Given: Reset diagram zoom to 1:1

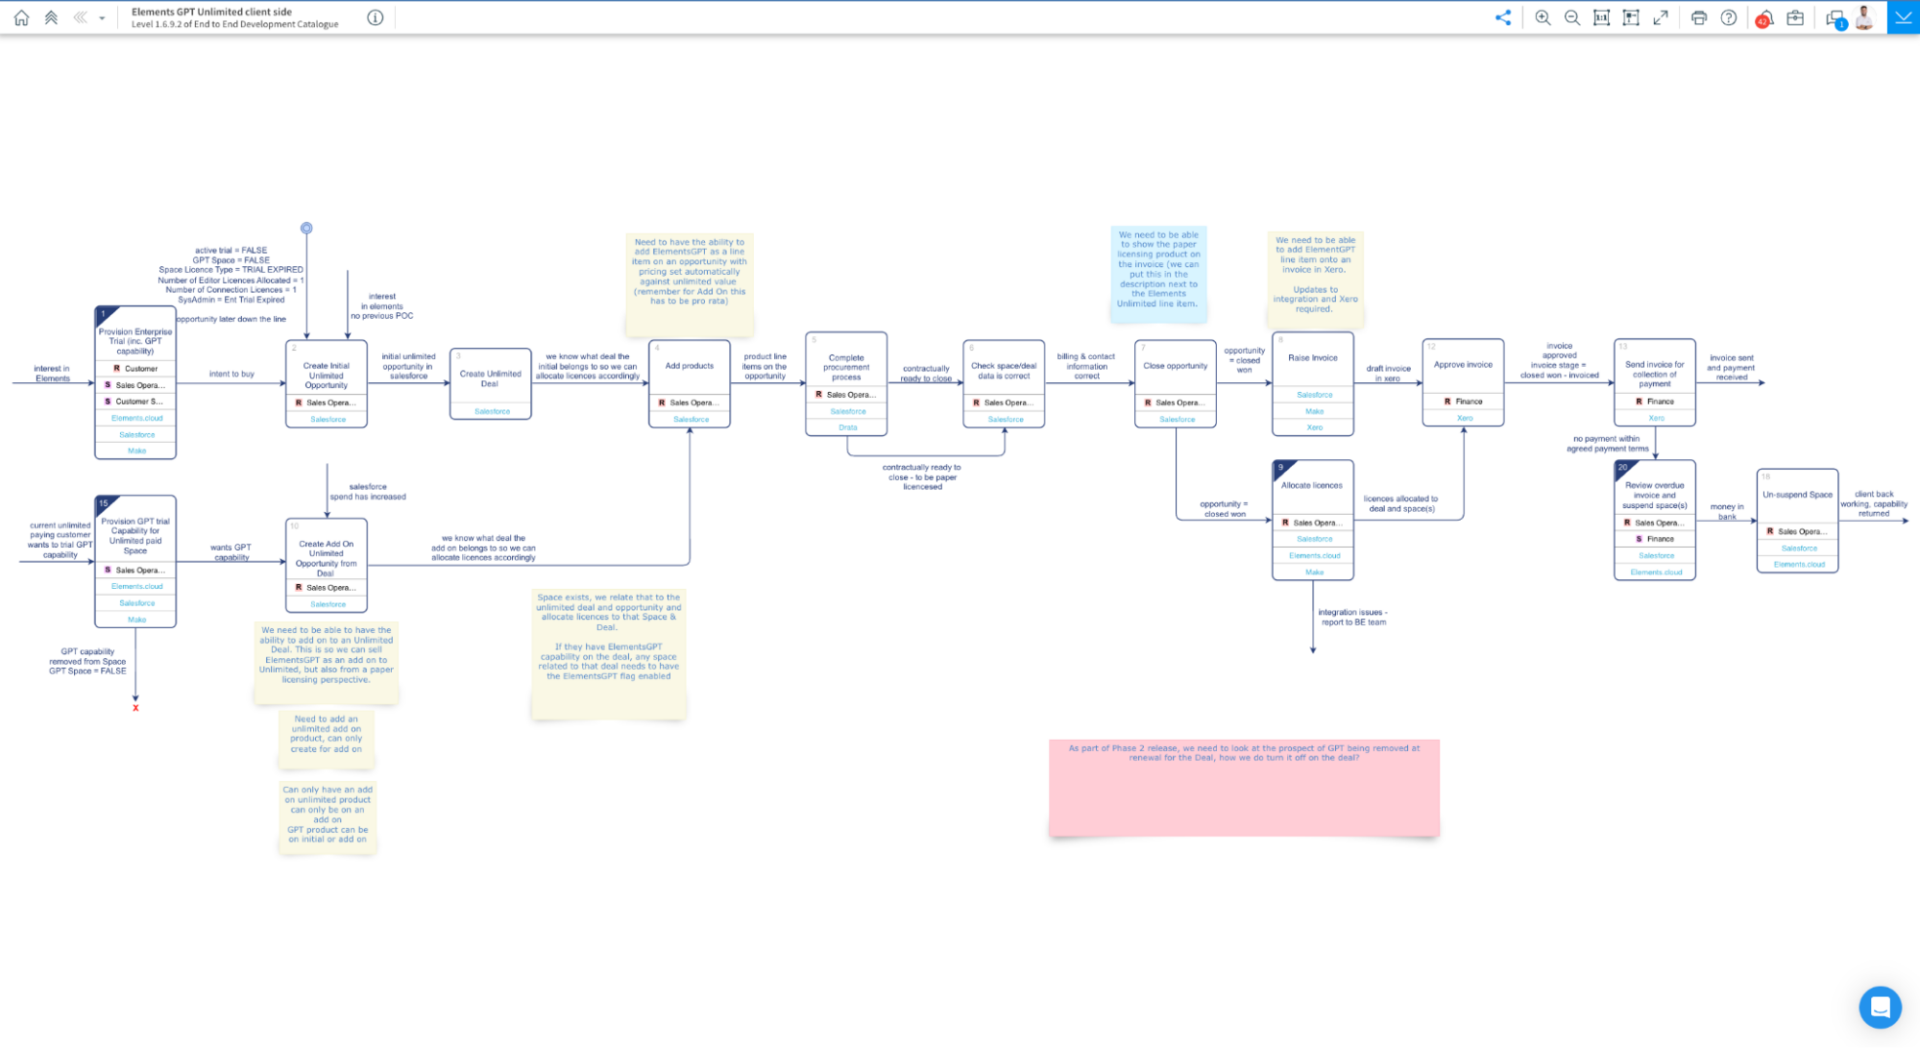Looking at the screenshot, I should pos(1601,18).
